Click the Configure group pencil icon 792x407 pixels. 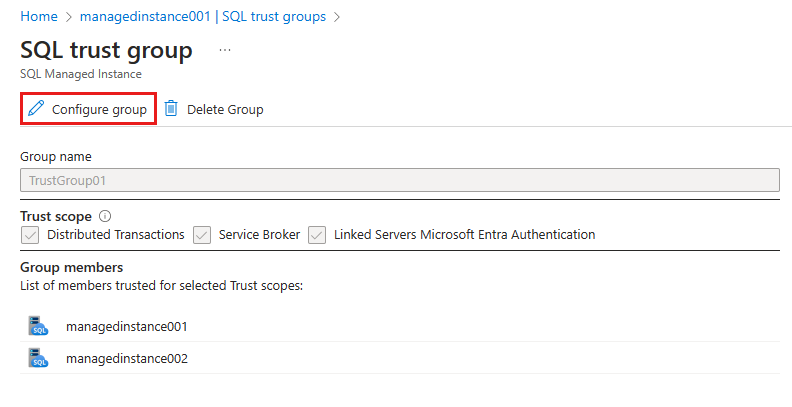(36, 108)
